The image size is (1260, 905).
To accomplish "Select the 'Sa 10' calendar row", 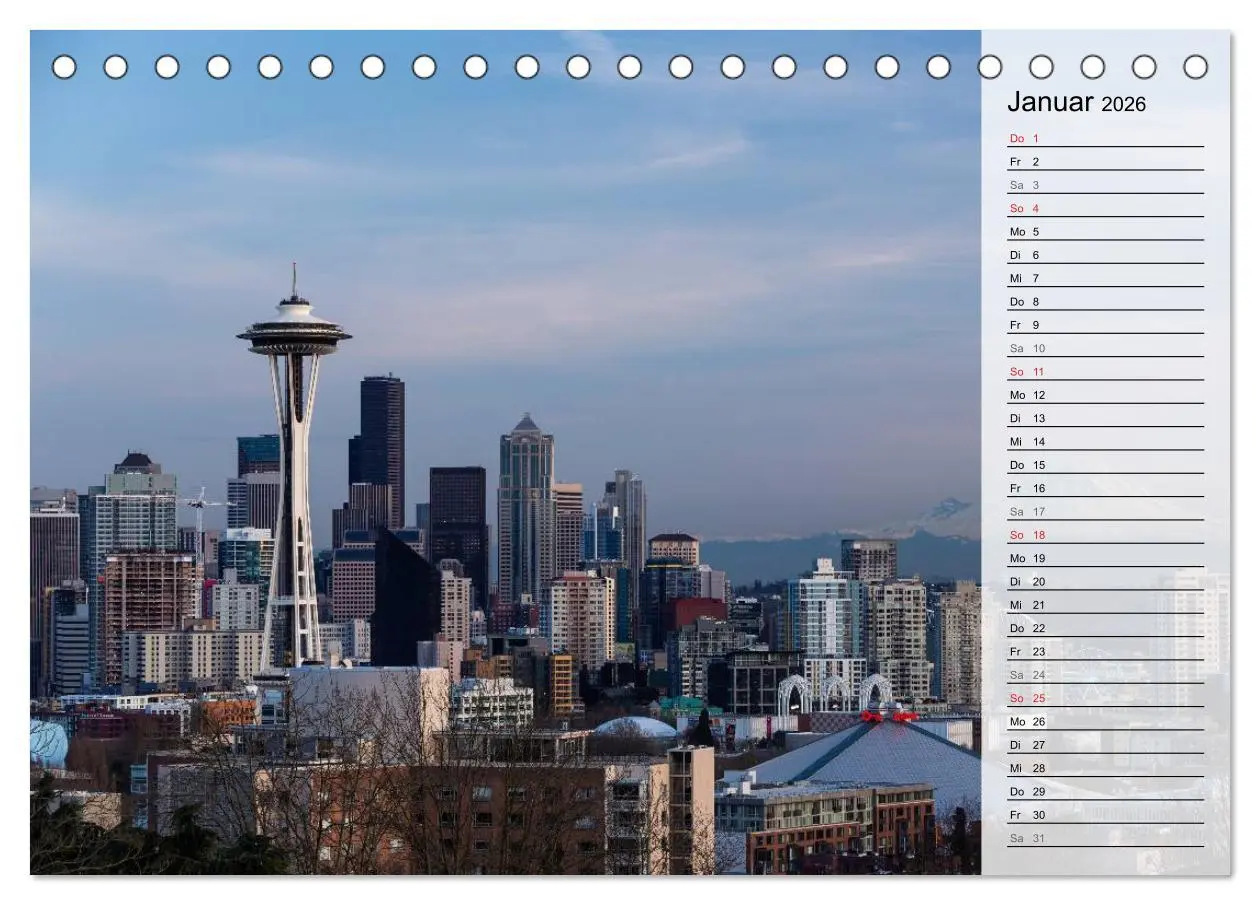I will 1105,348.
